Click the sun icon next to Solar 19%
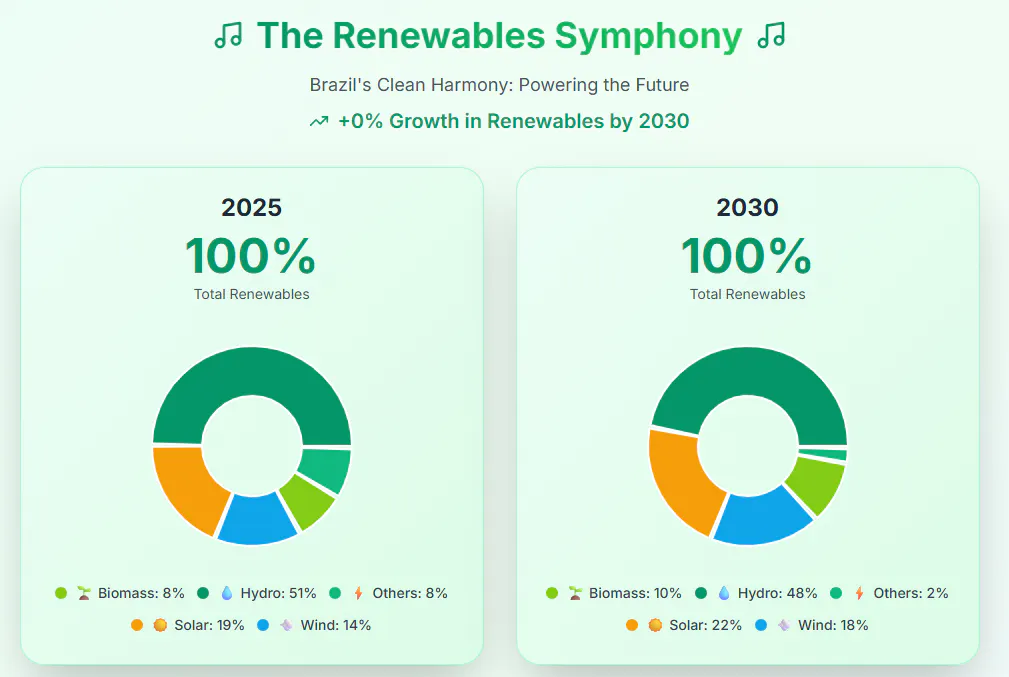1009x677 pixels. pos(160,626)
